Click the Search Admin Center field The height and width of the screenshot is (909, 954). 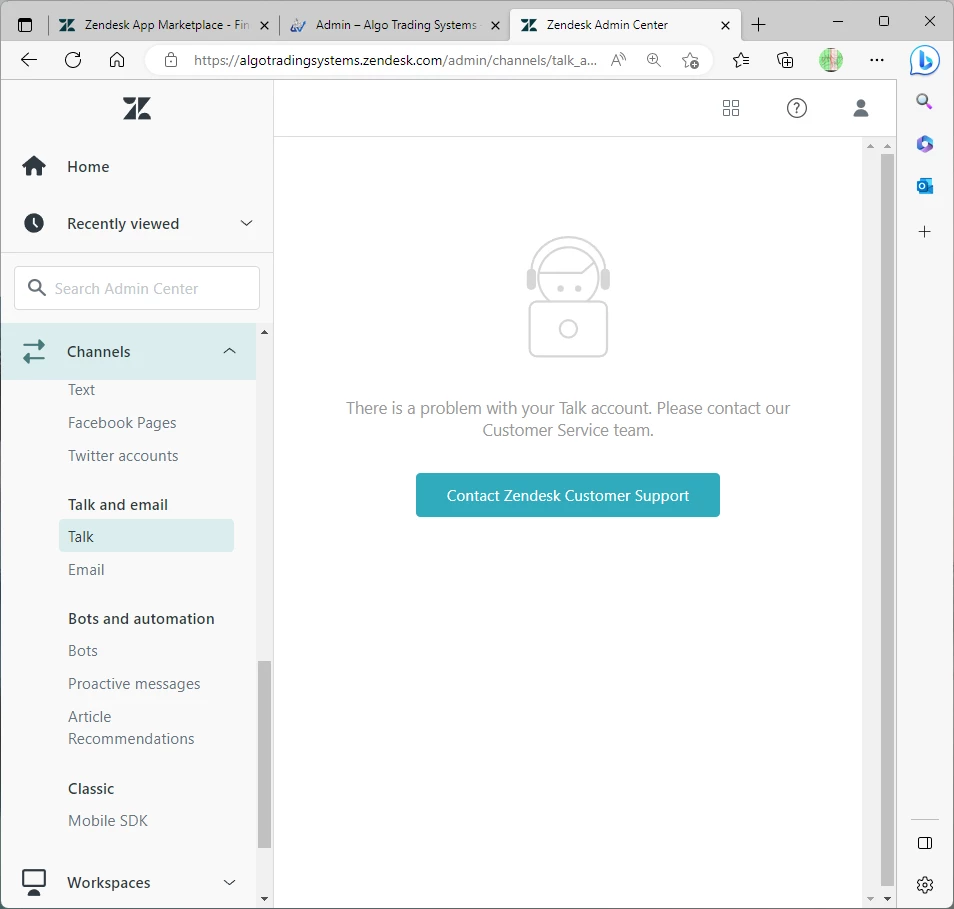pos(137,288)
